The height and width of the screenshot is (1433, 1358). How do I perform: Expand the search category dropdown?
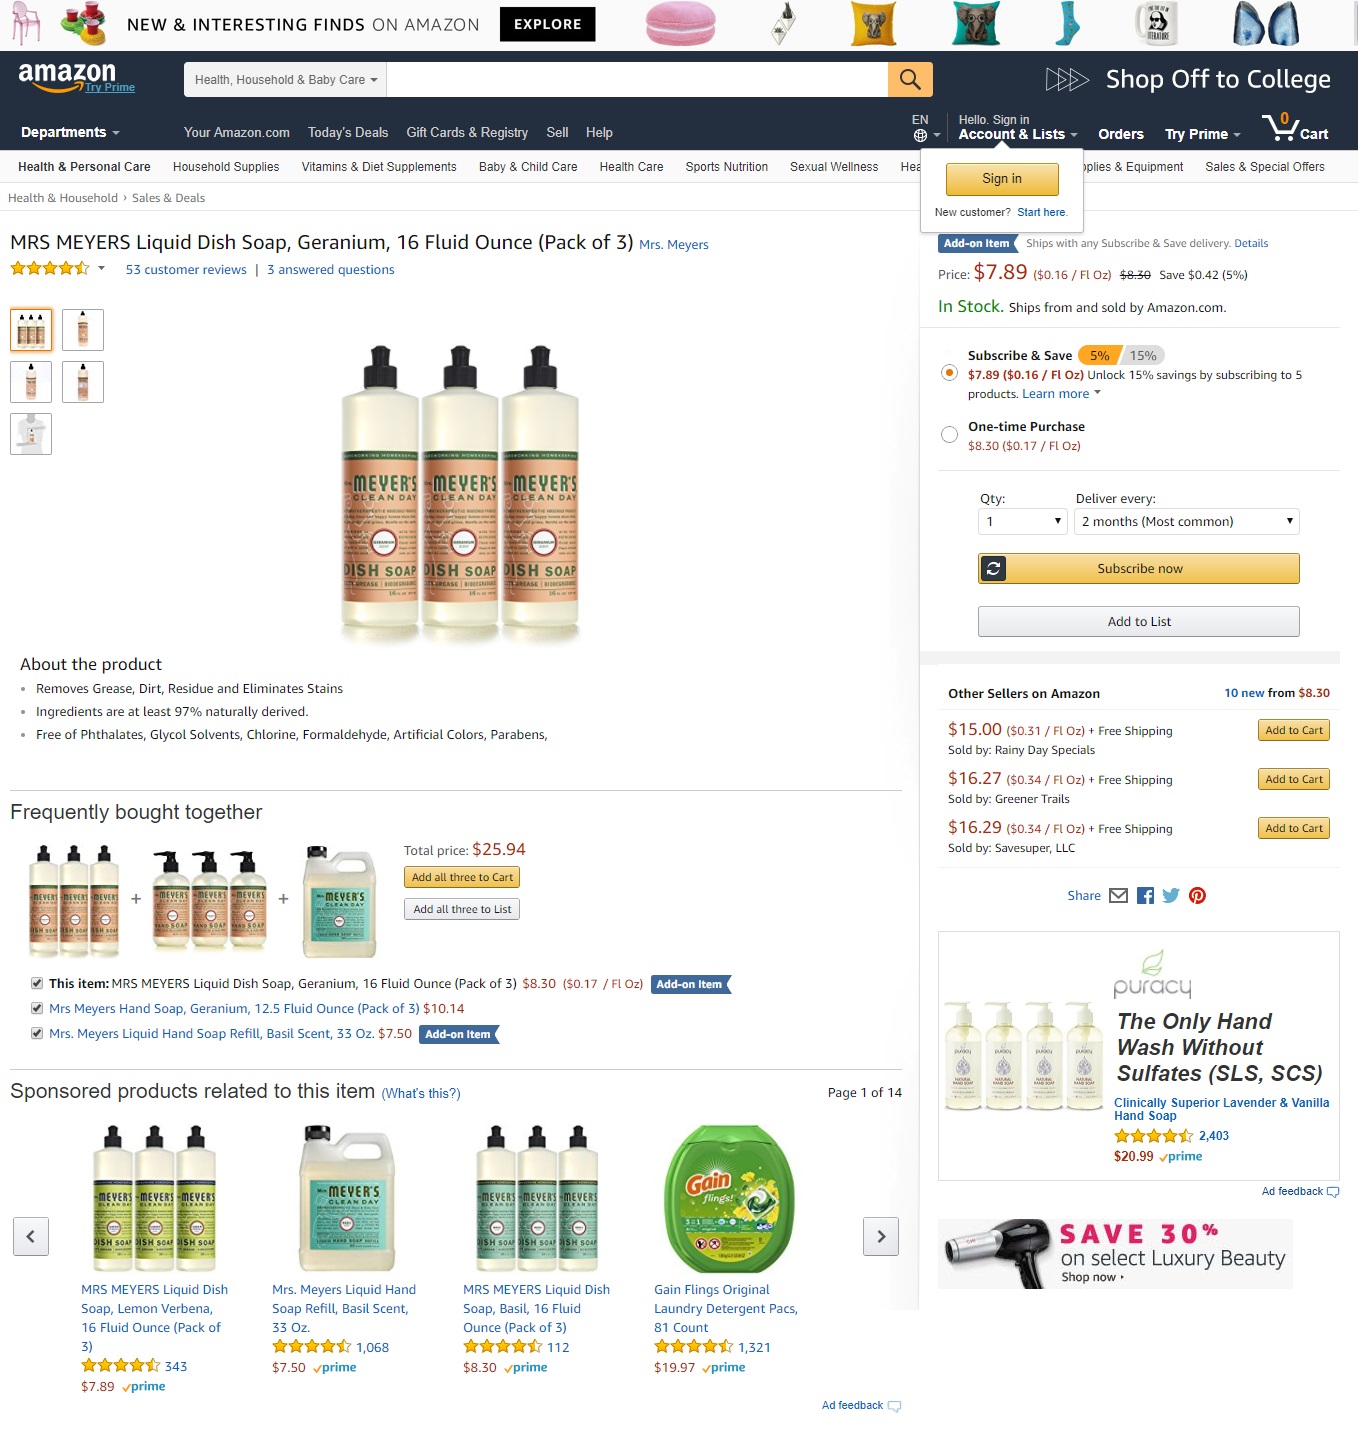(x=285, y=80)
